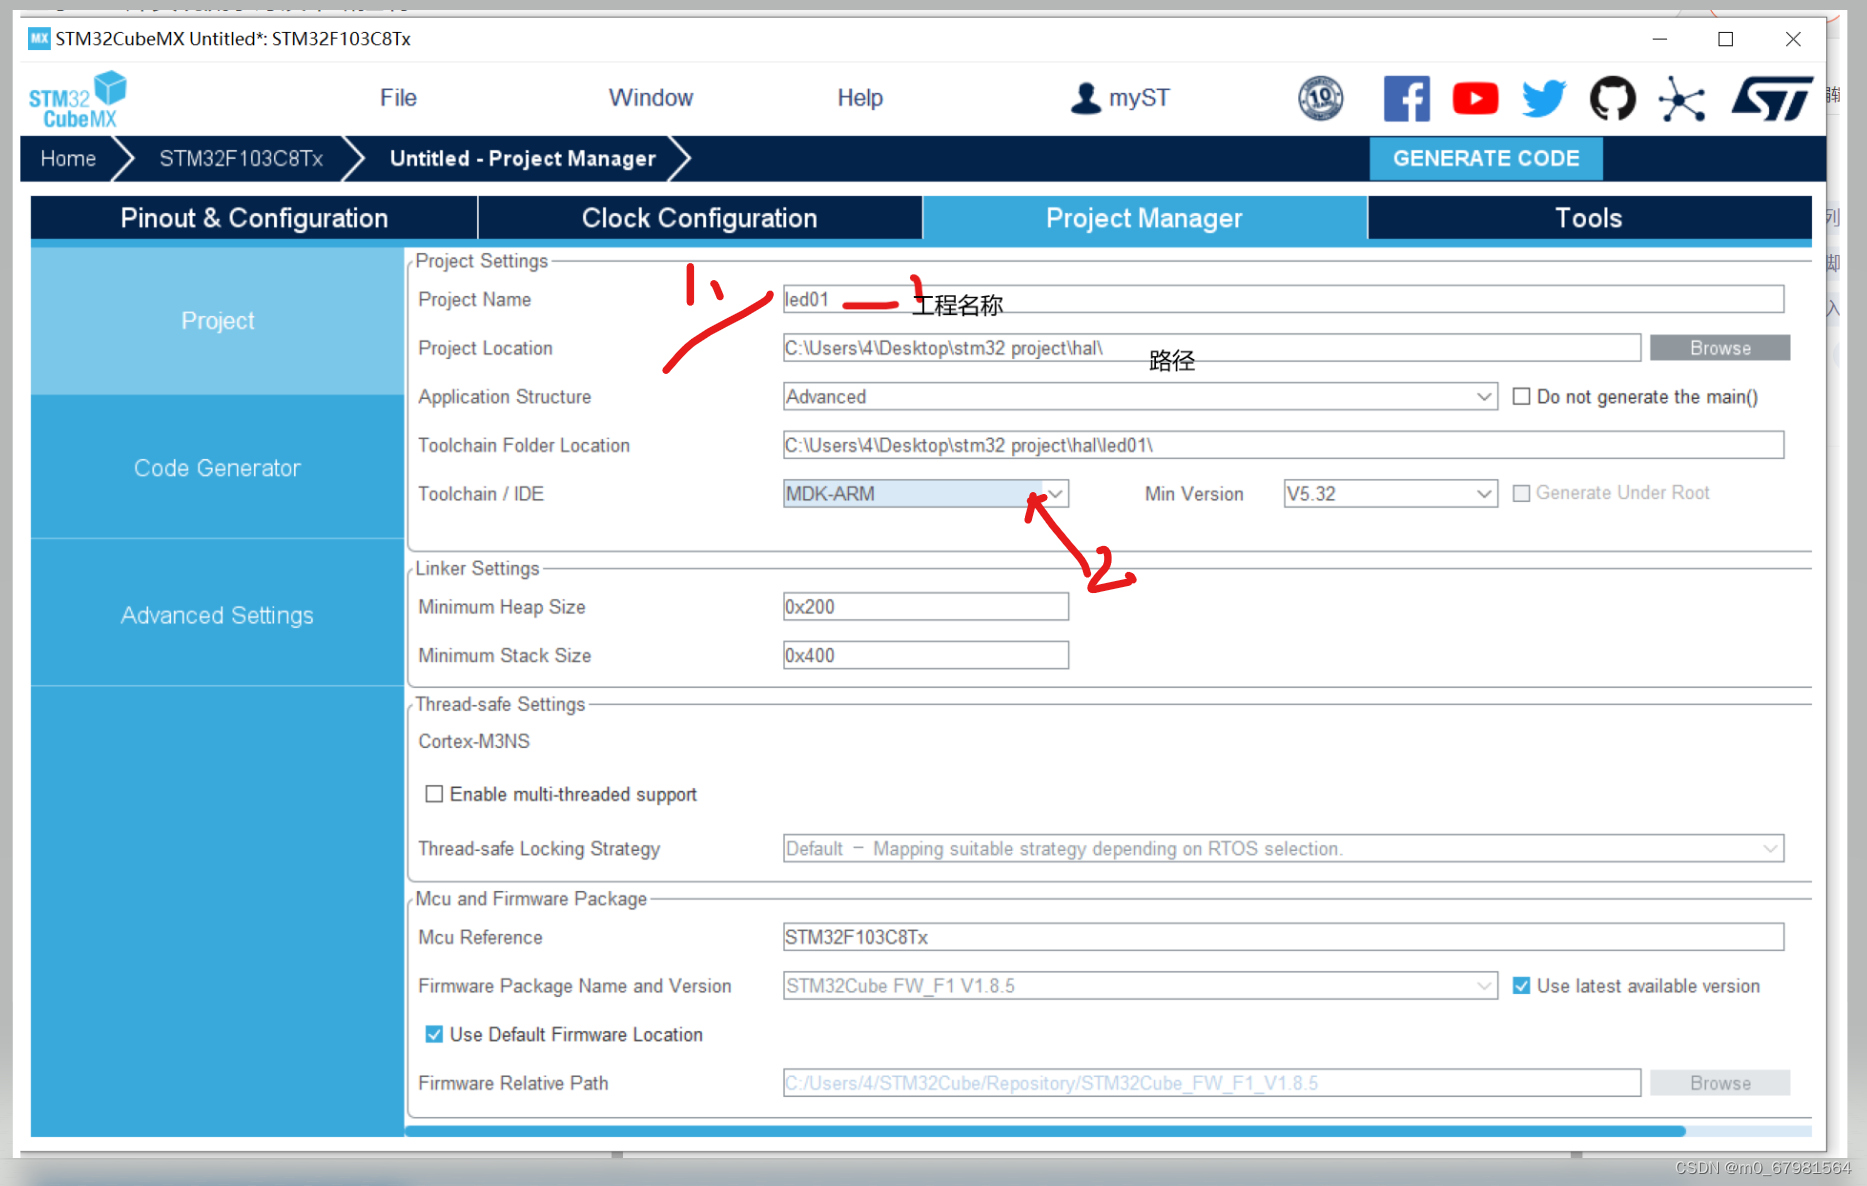Click the MX window title bar icon

click(x=39, y=39)
